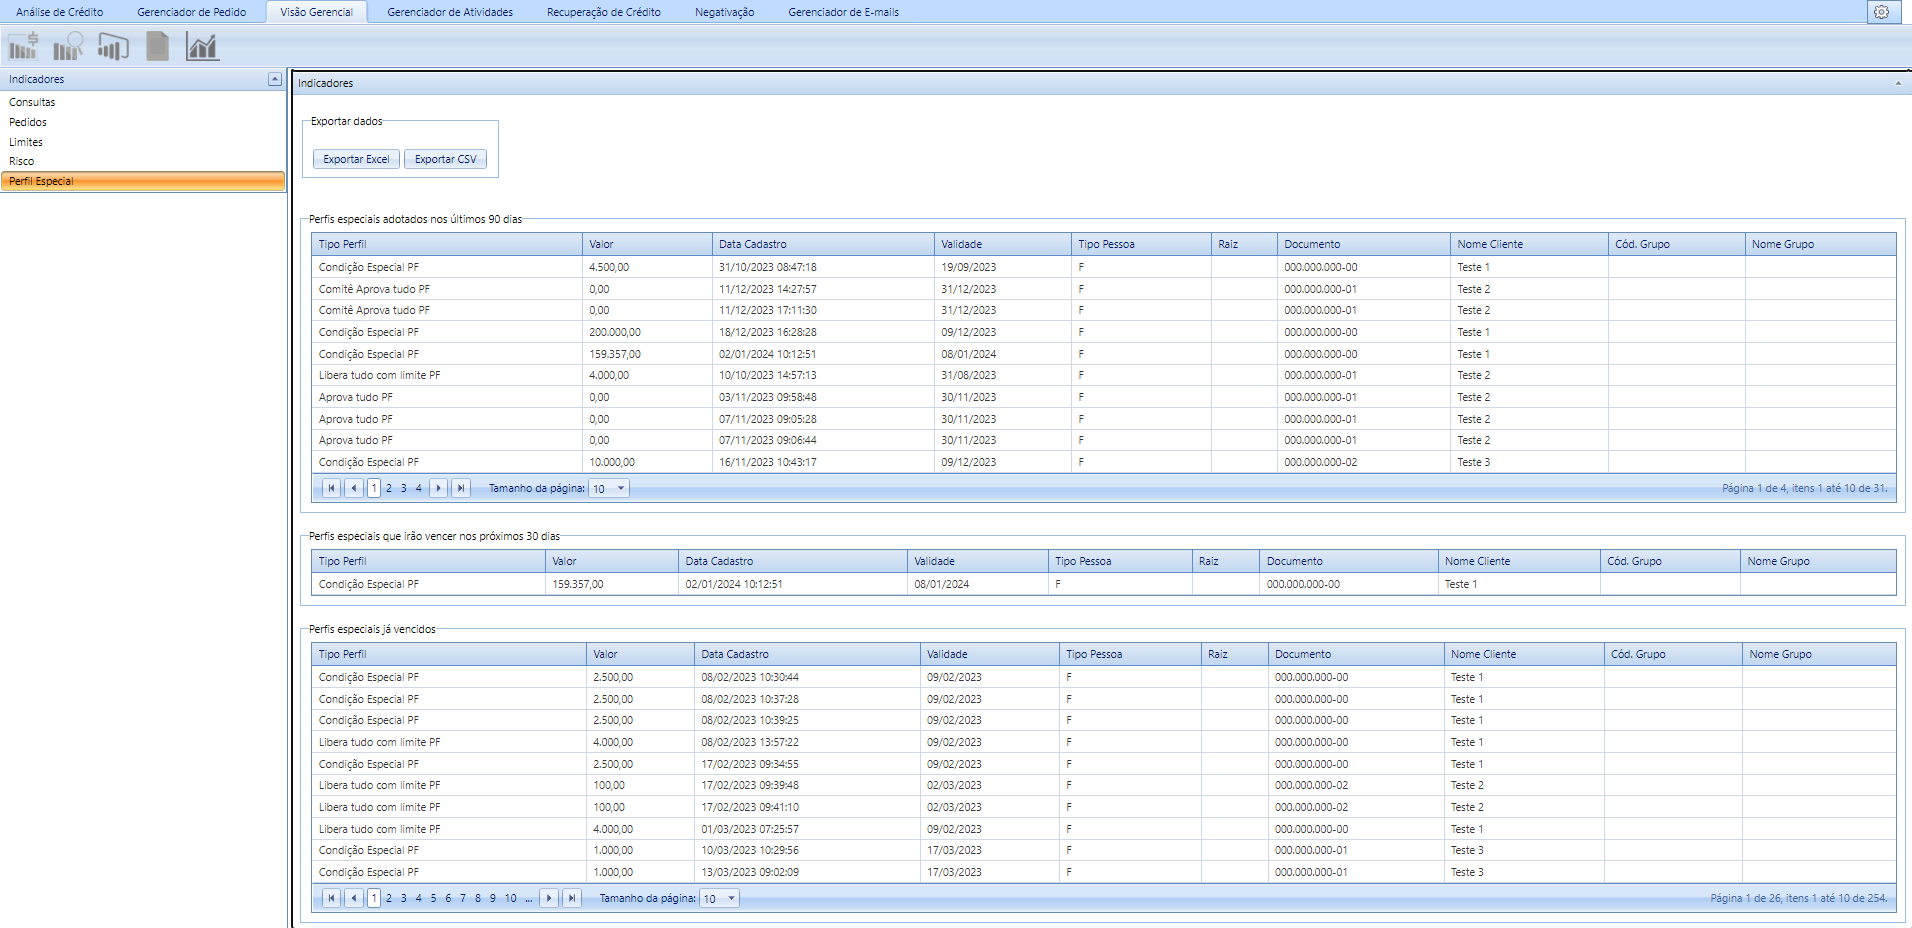Open the settings gear icon

pyautogui.click(x=1881, y=12)
